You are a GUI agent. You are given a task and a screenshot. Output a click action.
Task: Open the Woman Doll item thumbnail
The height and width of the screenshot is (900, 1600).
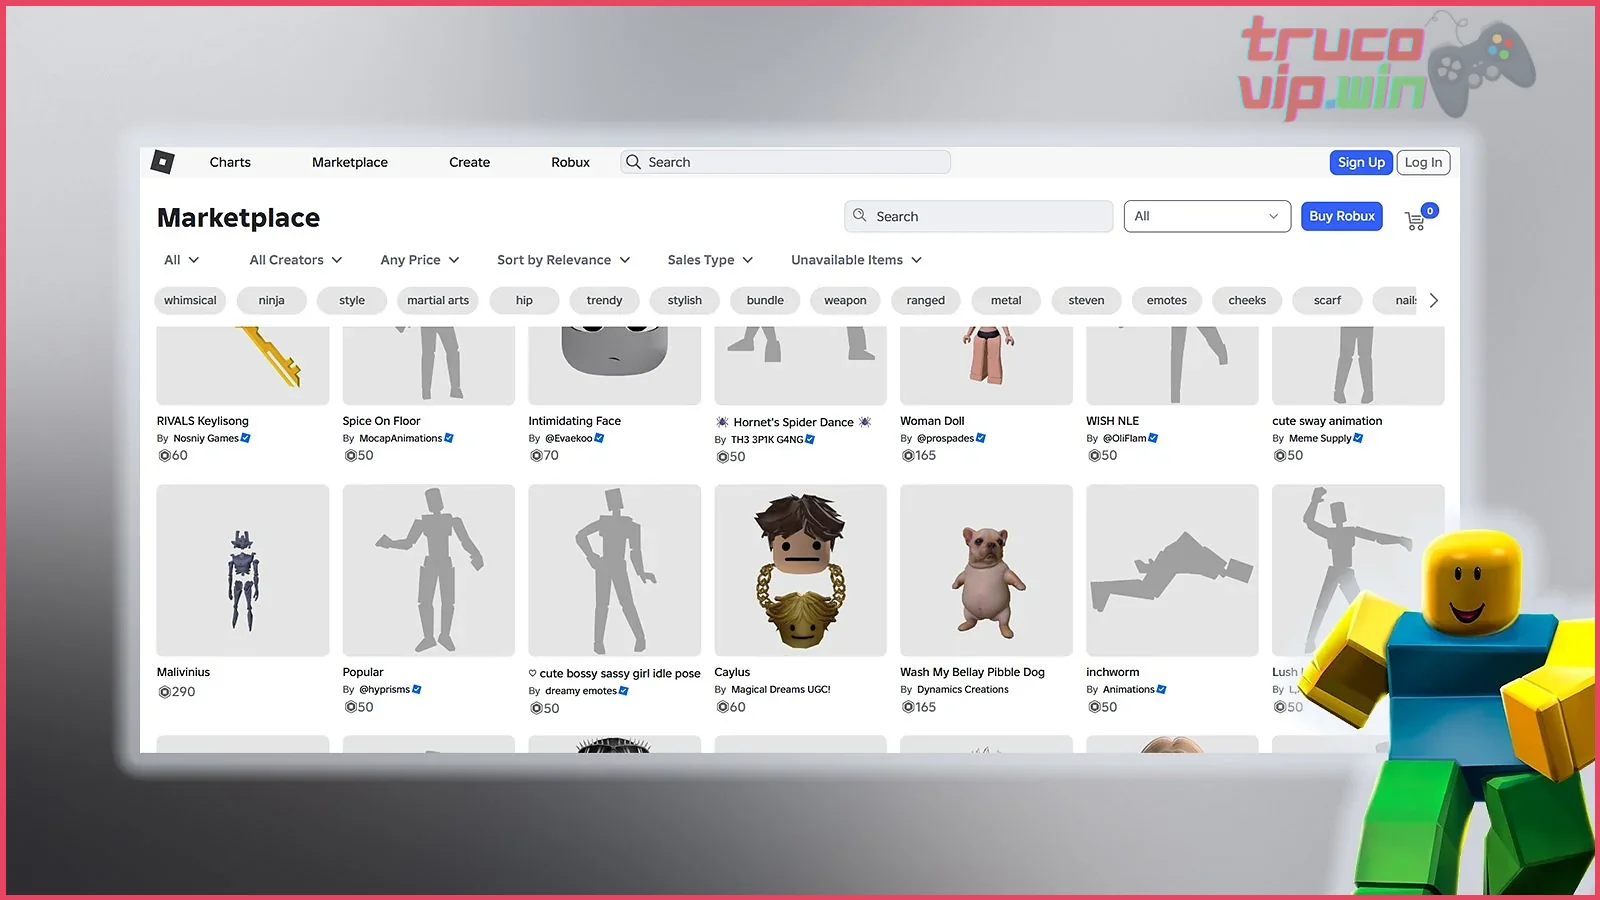click(x=986, y=365)
